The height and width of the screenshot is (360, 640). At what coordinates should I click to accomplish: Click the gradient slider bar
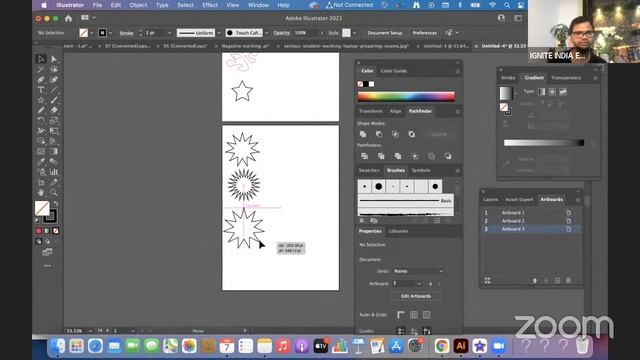[544, 142]
